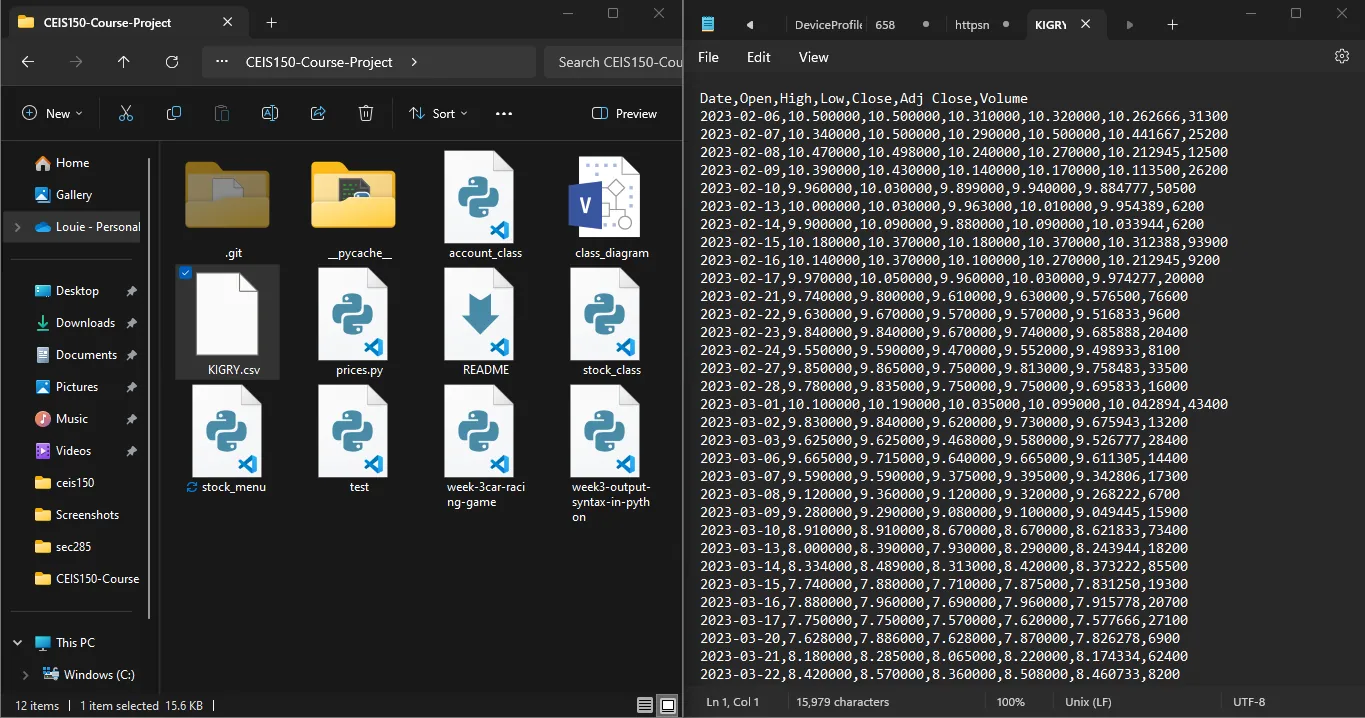Viewport: 1365px width, 718px height.
Task: Unpin Downloads from Quick access
Action: 132,323
